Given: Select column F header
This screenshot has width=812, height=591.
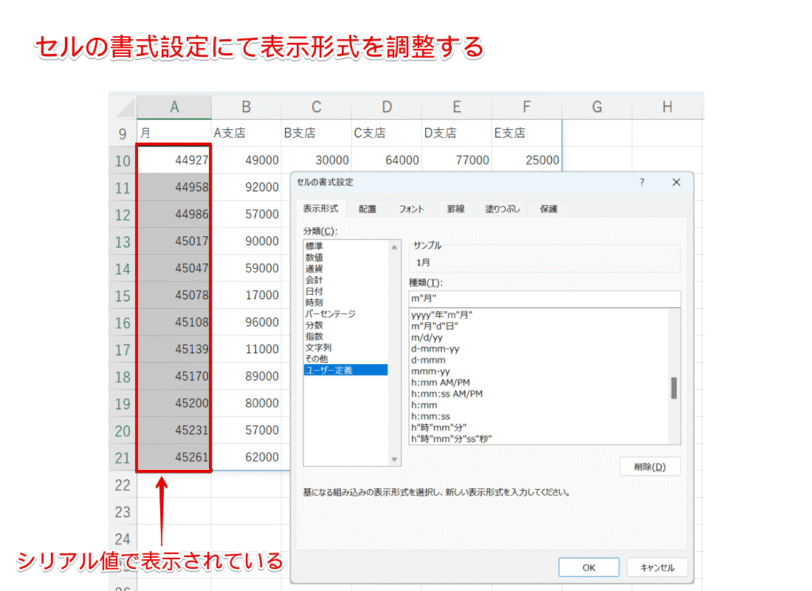Looking at the screenshot, I should click(x=527, y=107).
